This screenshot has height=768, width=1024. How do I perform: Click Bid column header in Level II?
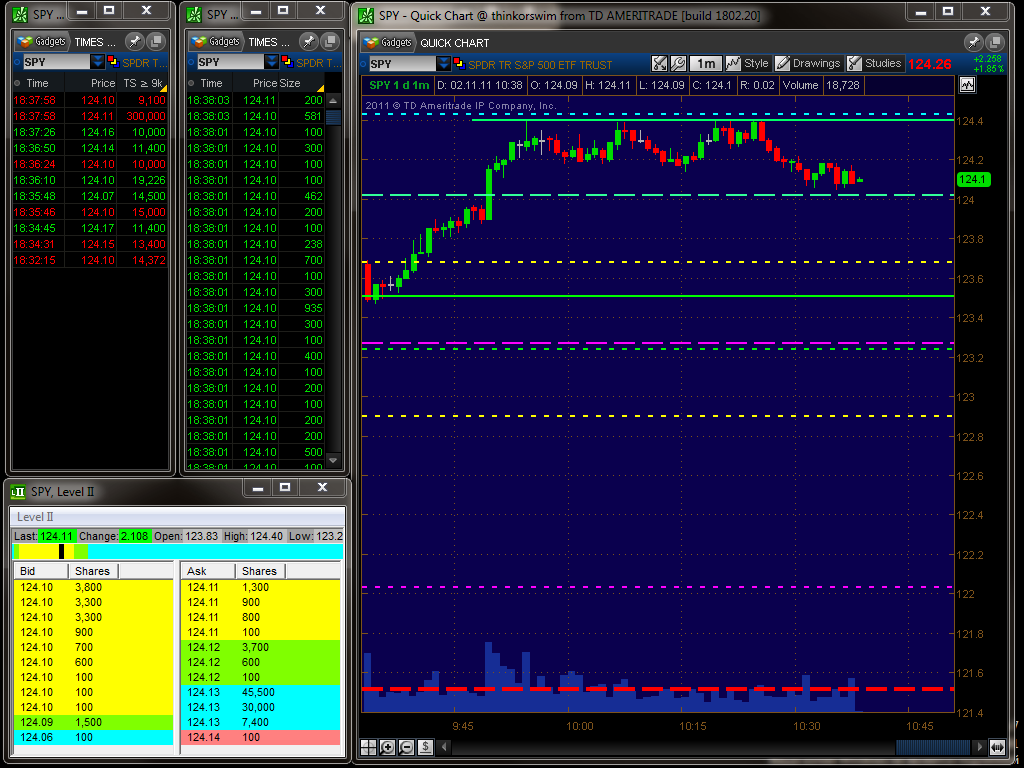40,571
